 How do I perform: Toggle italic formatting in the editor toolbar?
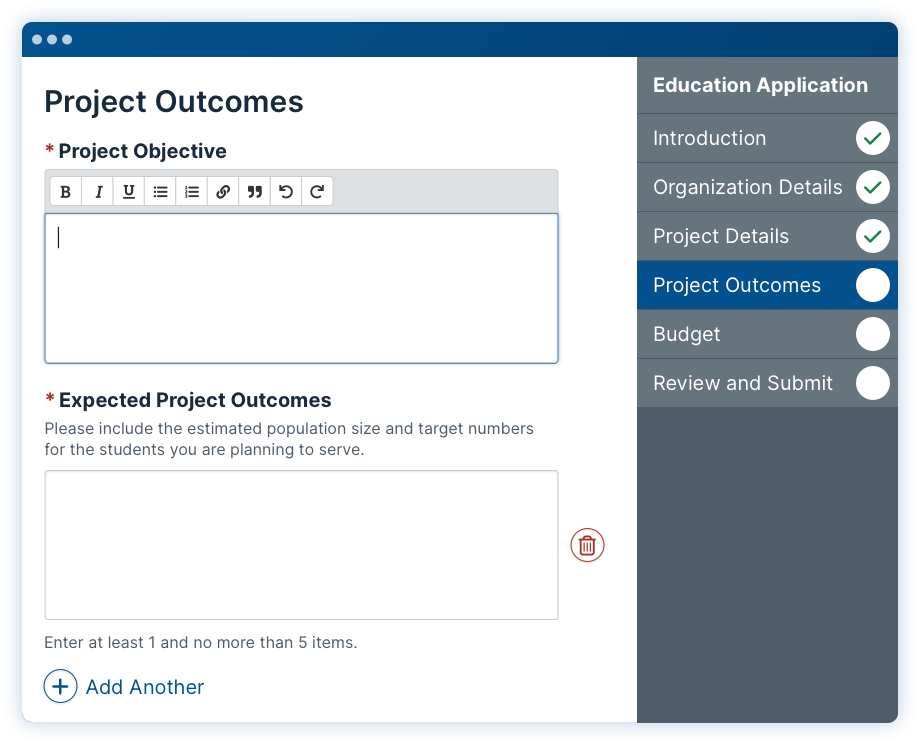tap(97, 191)
